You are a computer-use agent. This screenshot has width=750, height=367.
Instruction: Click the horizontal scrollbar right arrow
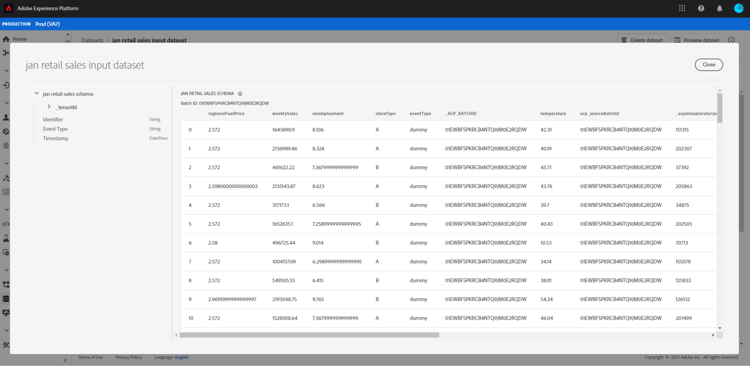(x=713, y=335)
